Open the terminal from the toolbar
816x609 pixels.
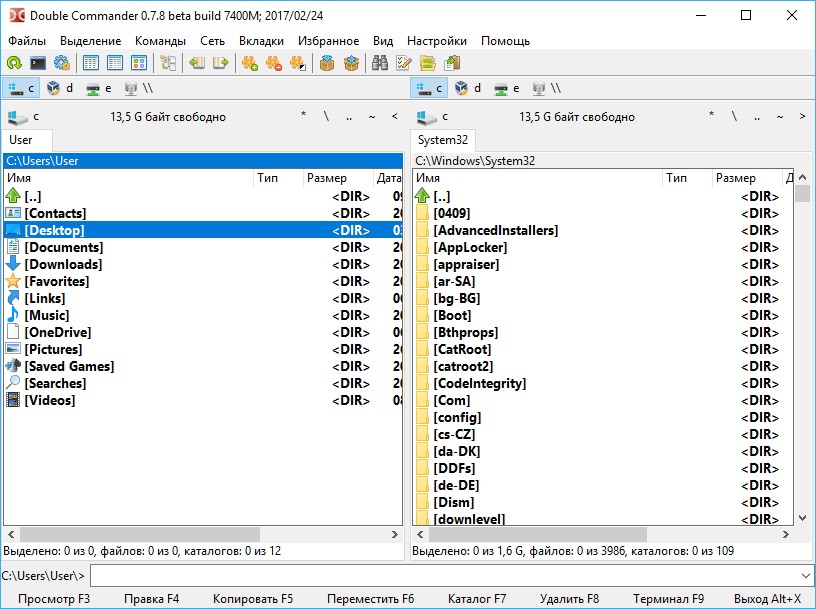coord(38,63)
